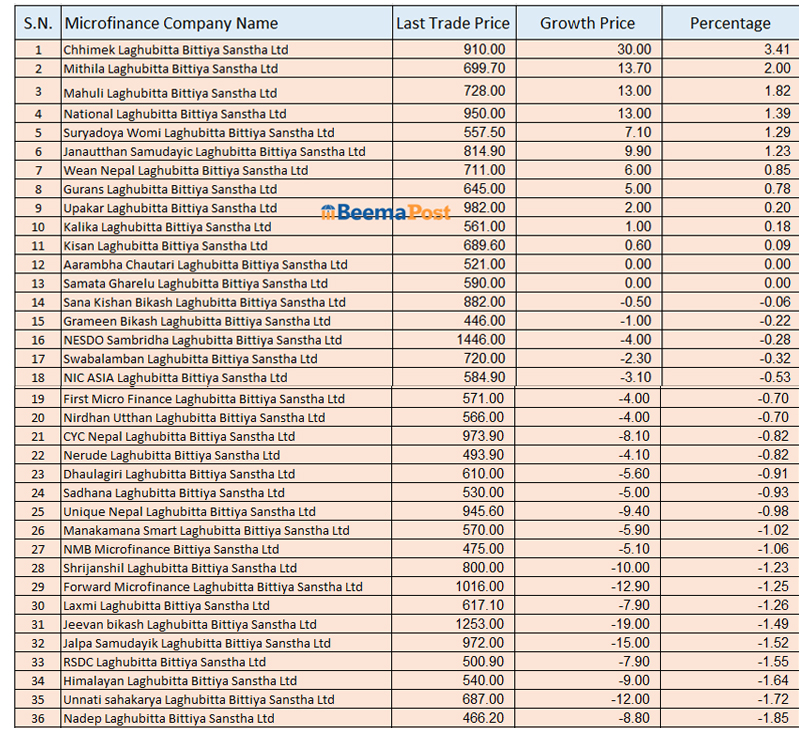Screen dimensions: 799x747
Task: Click the BeemaPost watermark logo
Action: [386, 212]
